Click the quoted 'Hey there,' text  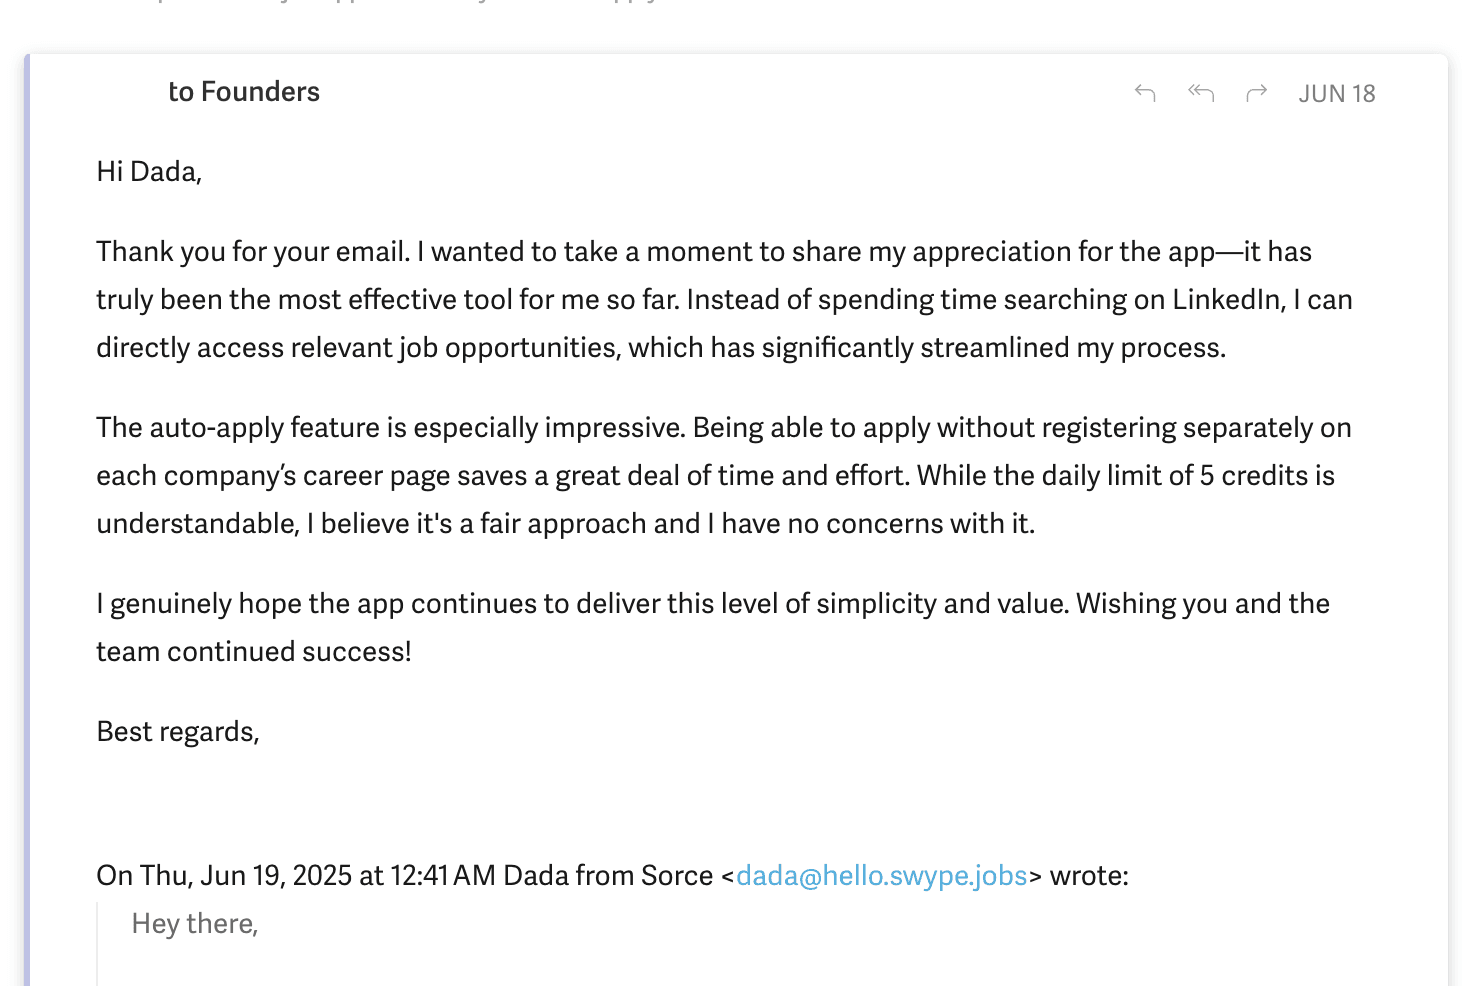[195, 924]
